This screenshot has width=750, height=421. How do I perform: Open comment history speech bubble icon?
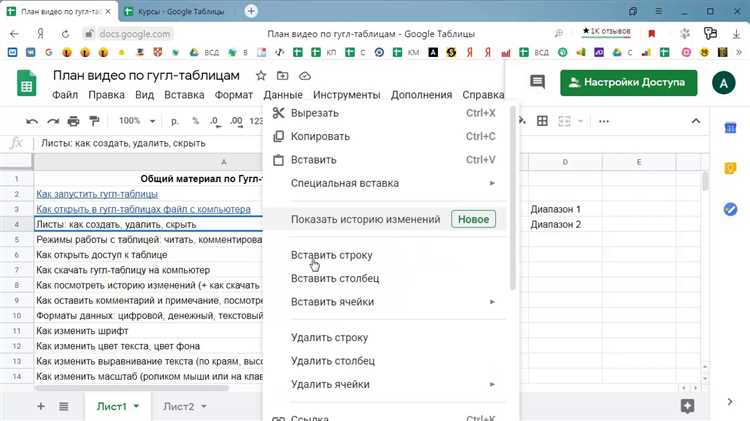[537, 82]
